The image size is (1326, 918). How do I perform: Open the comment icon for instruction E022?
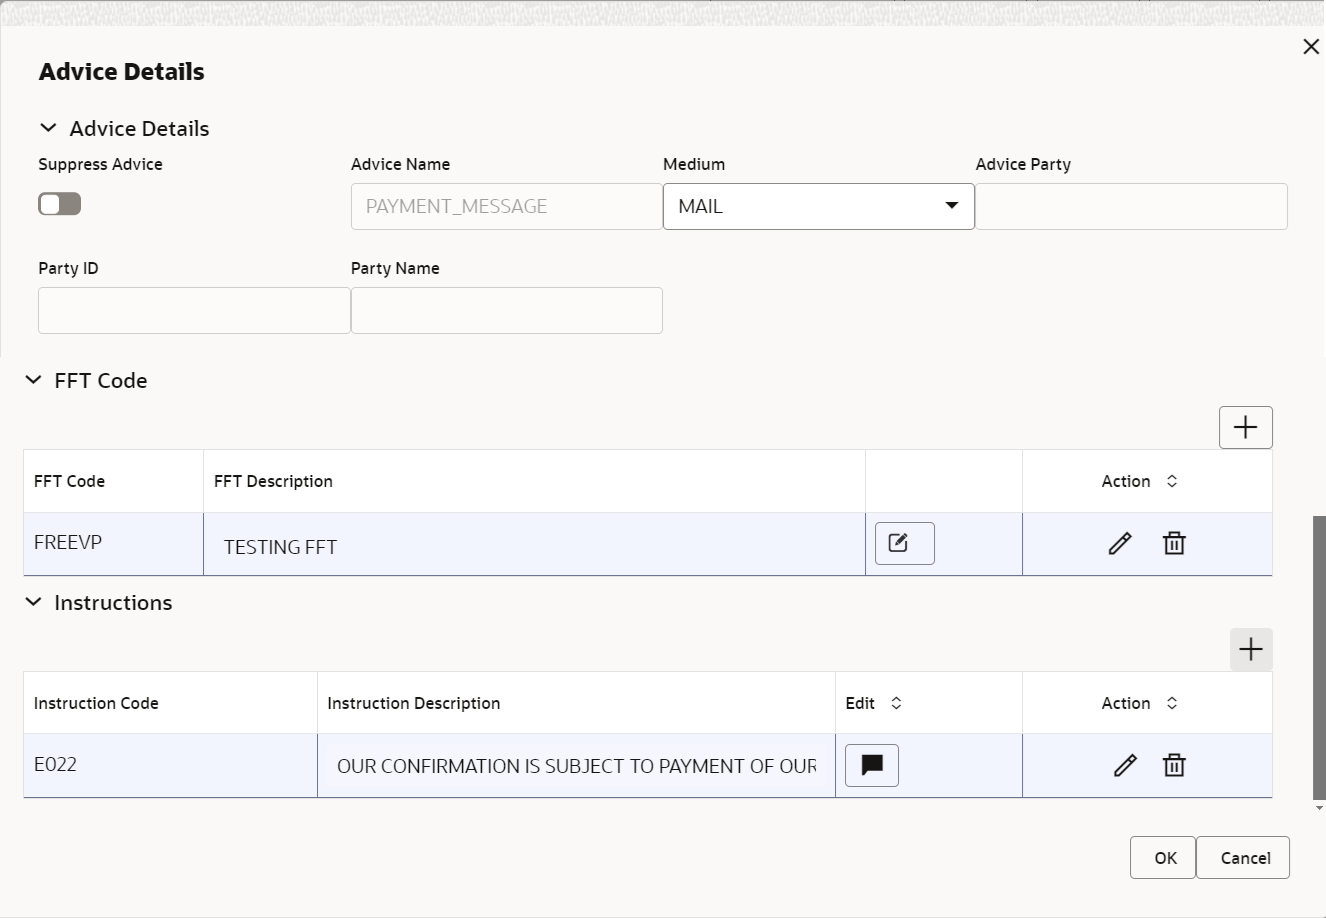click(x=871, y=765)
